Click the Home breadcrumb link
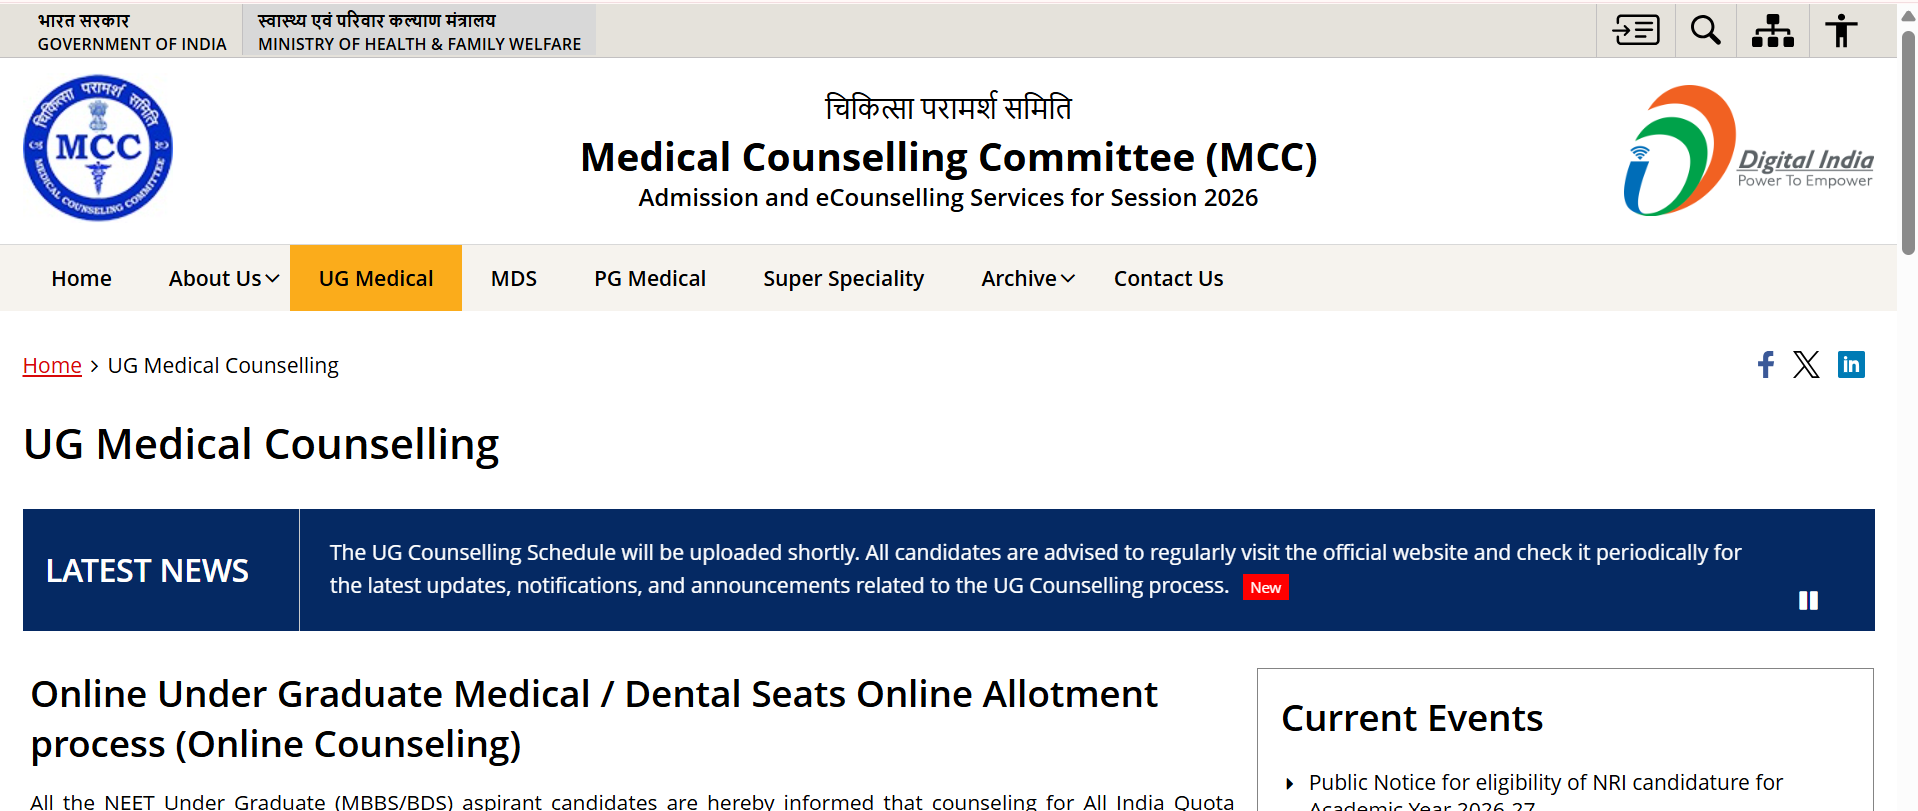Screen dimensions: 1918x811 pyautogui.click(x=52, y=365)
